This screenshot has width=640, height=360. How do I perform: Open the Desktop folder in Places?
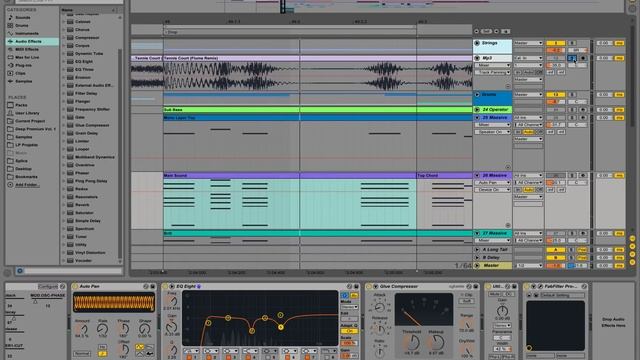(23, 169)
